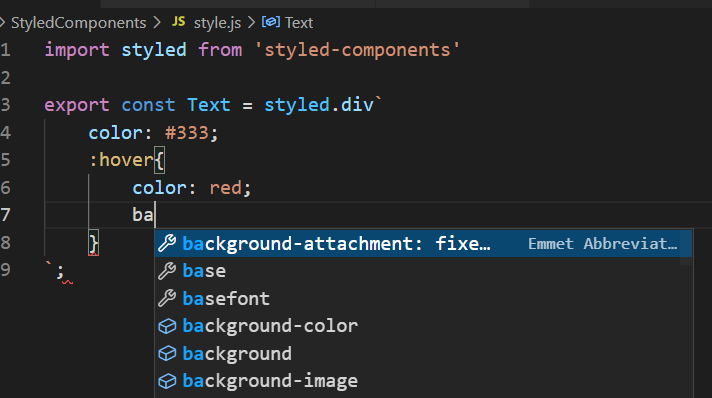Expand chevron between style.js and Text
The image size is (712, 398).
pos(251,22)
